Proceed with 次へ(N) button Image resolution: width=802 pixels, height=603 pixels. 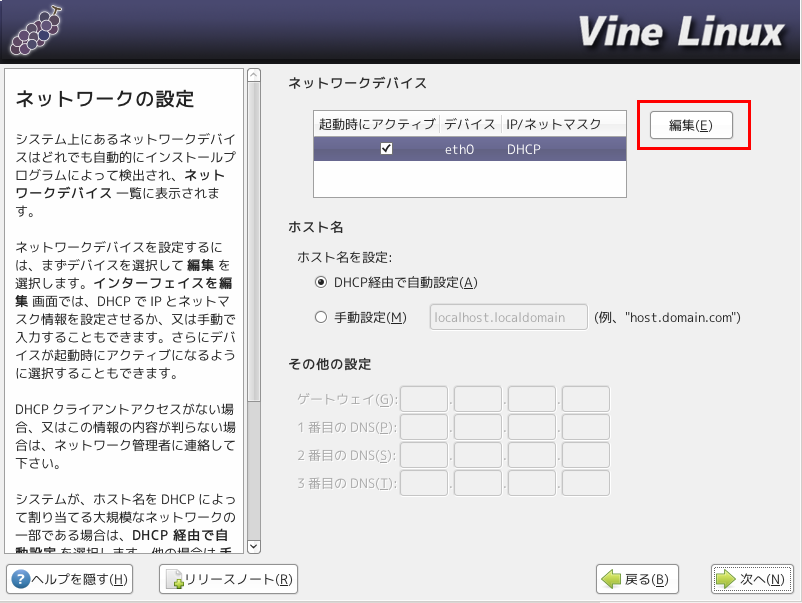752,579
